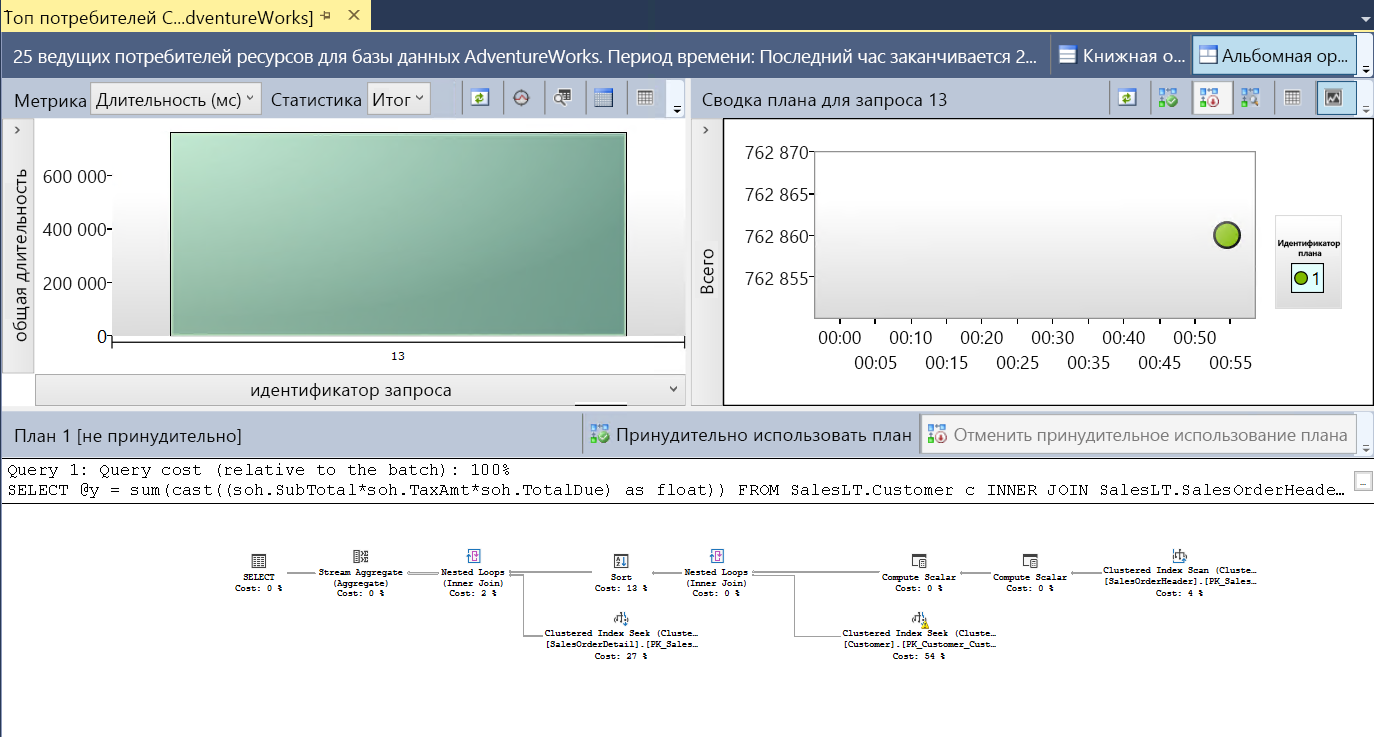The height and width of the screenshot is (737, 1374).
Task: Select Compute Scalar node nearest the Sort
Action: pyautogui.click(x=919, y=573)
